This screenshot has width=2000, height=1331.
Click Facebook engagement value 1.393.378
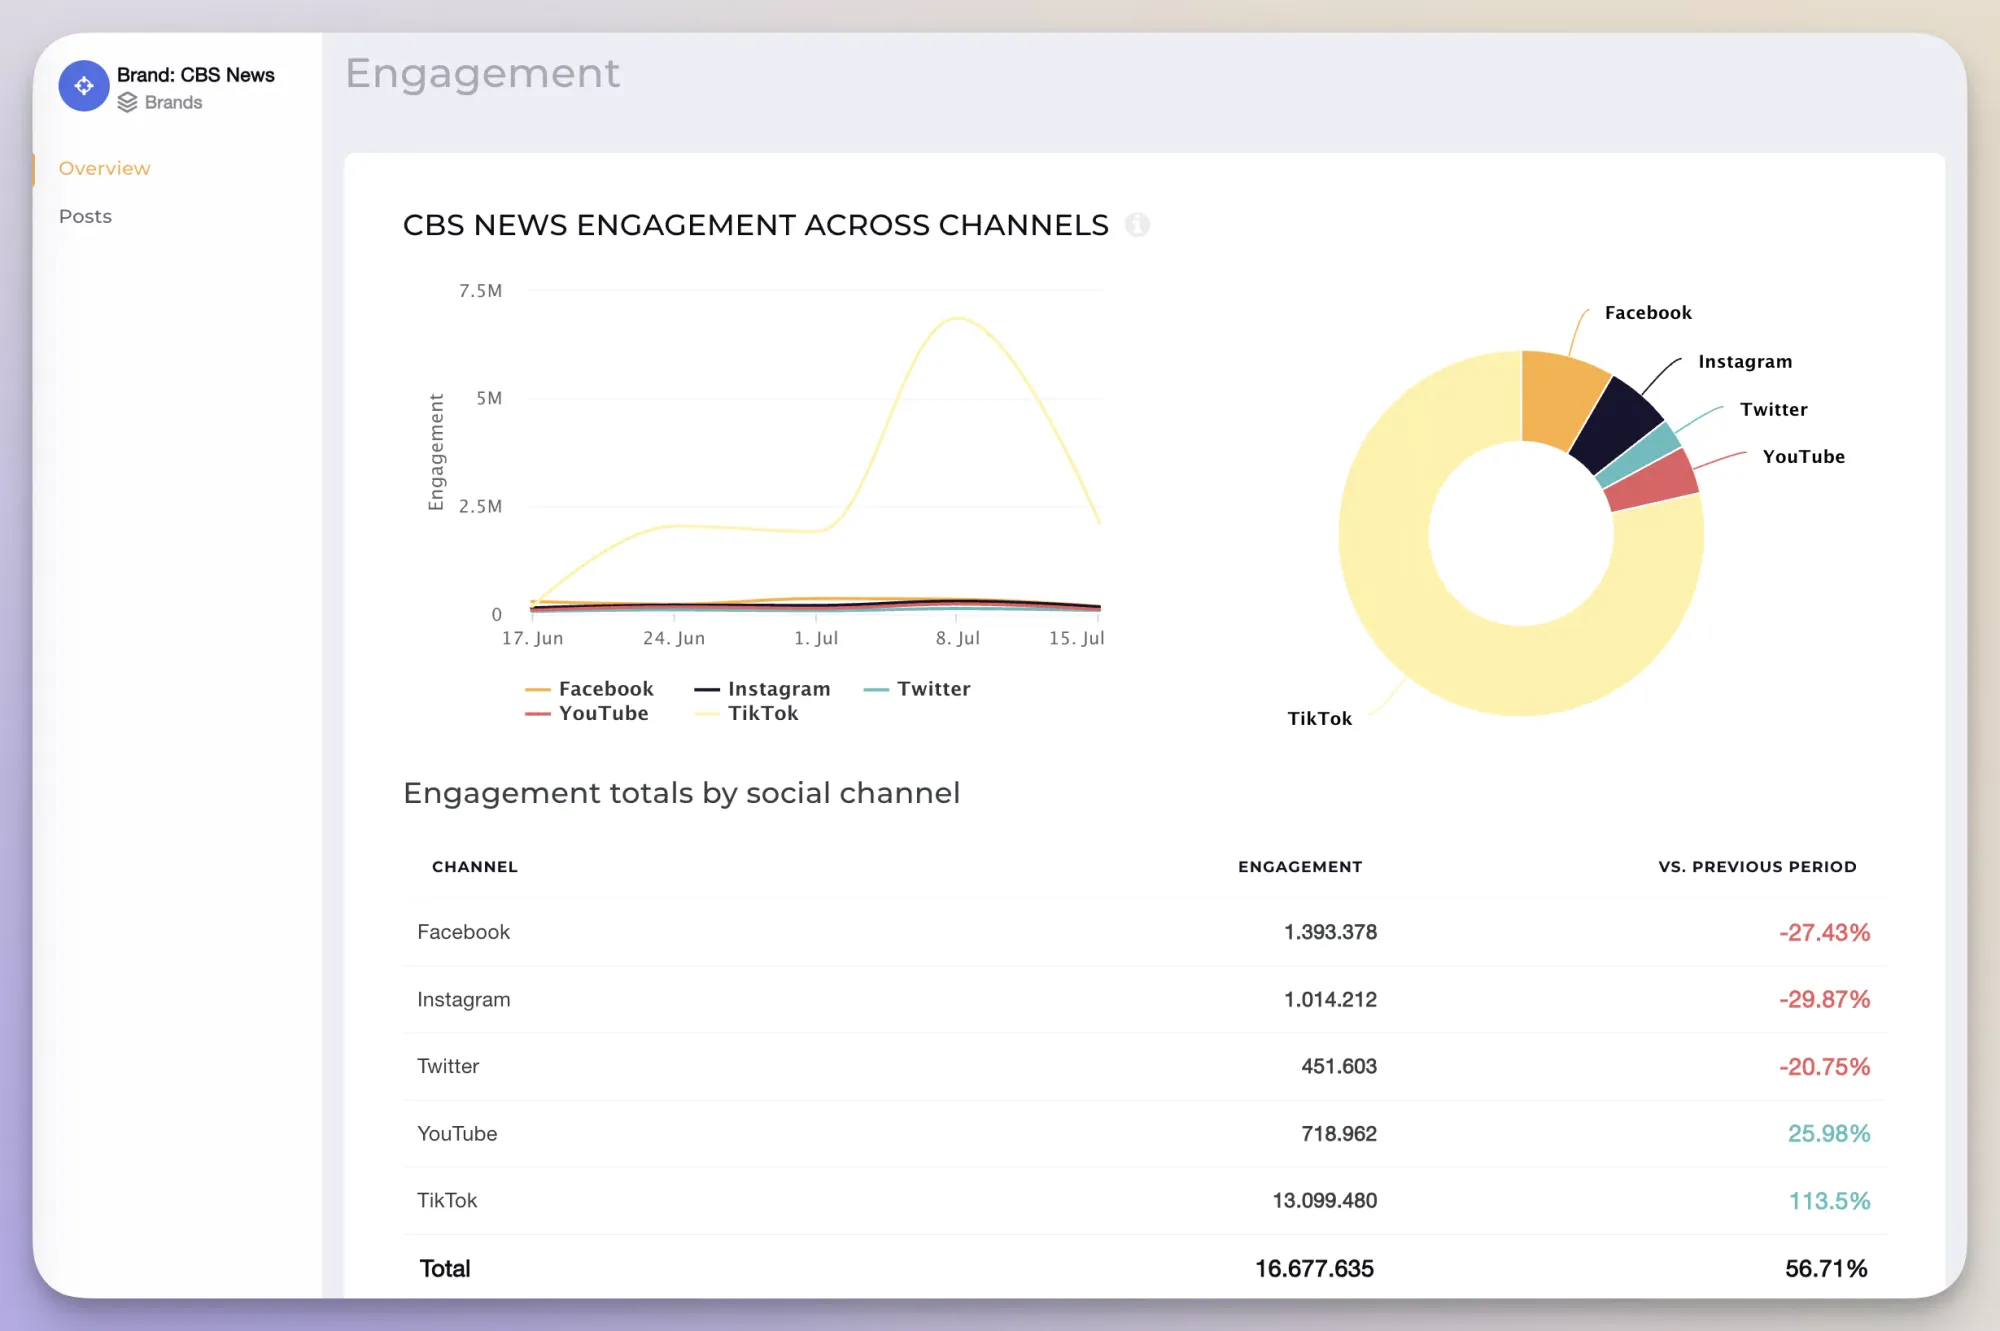click(x=1330, y=932)
